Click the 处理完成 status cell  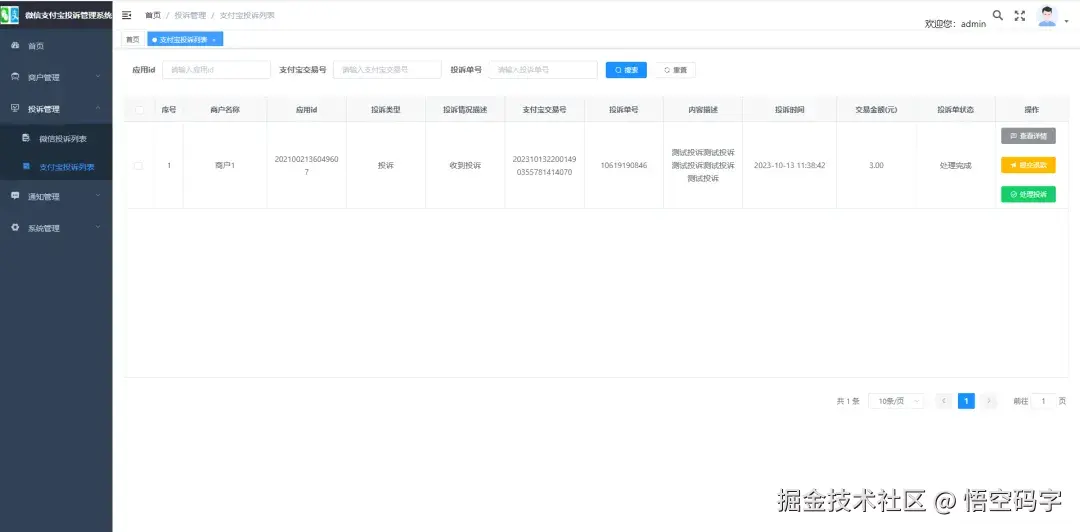pos(955,165)
